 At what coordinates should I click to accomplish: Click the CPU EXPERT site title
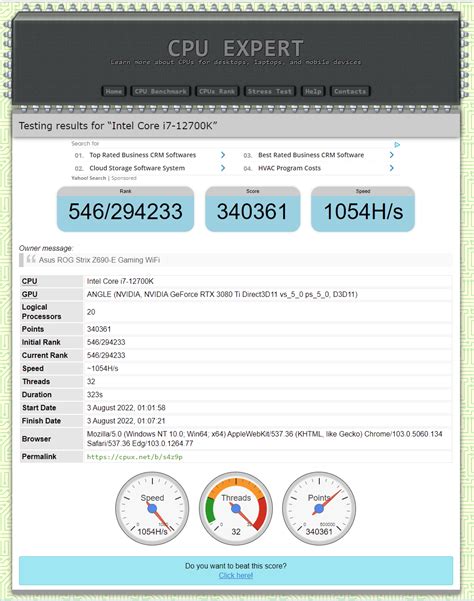point(236,49)
